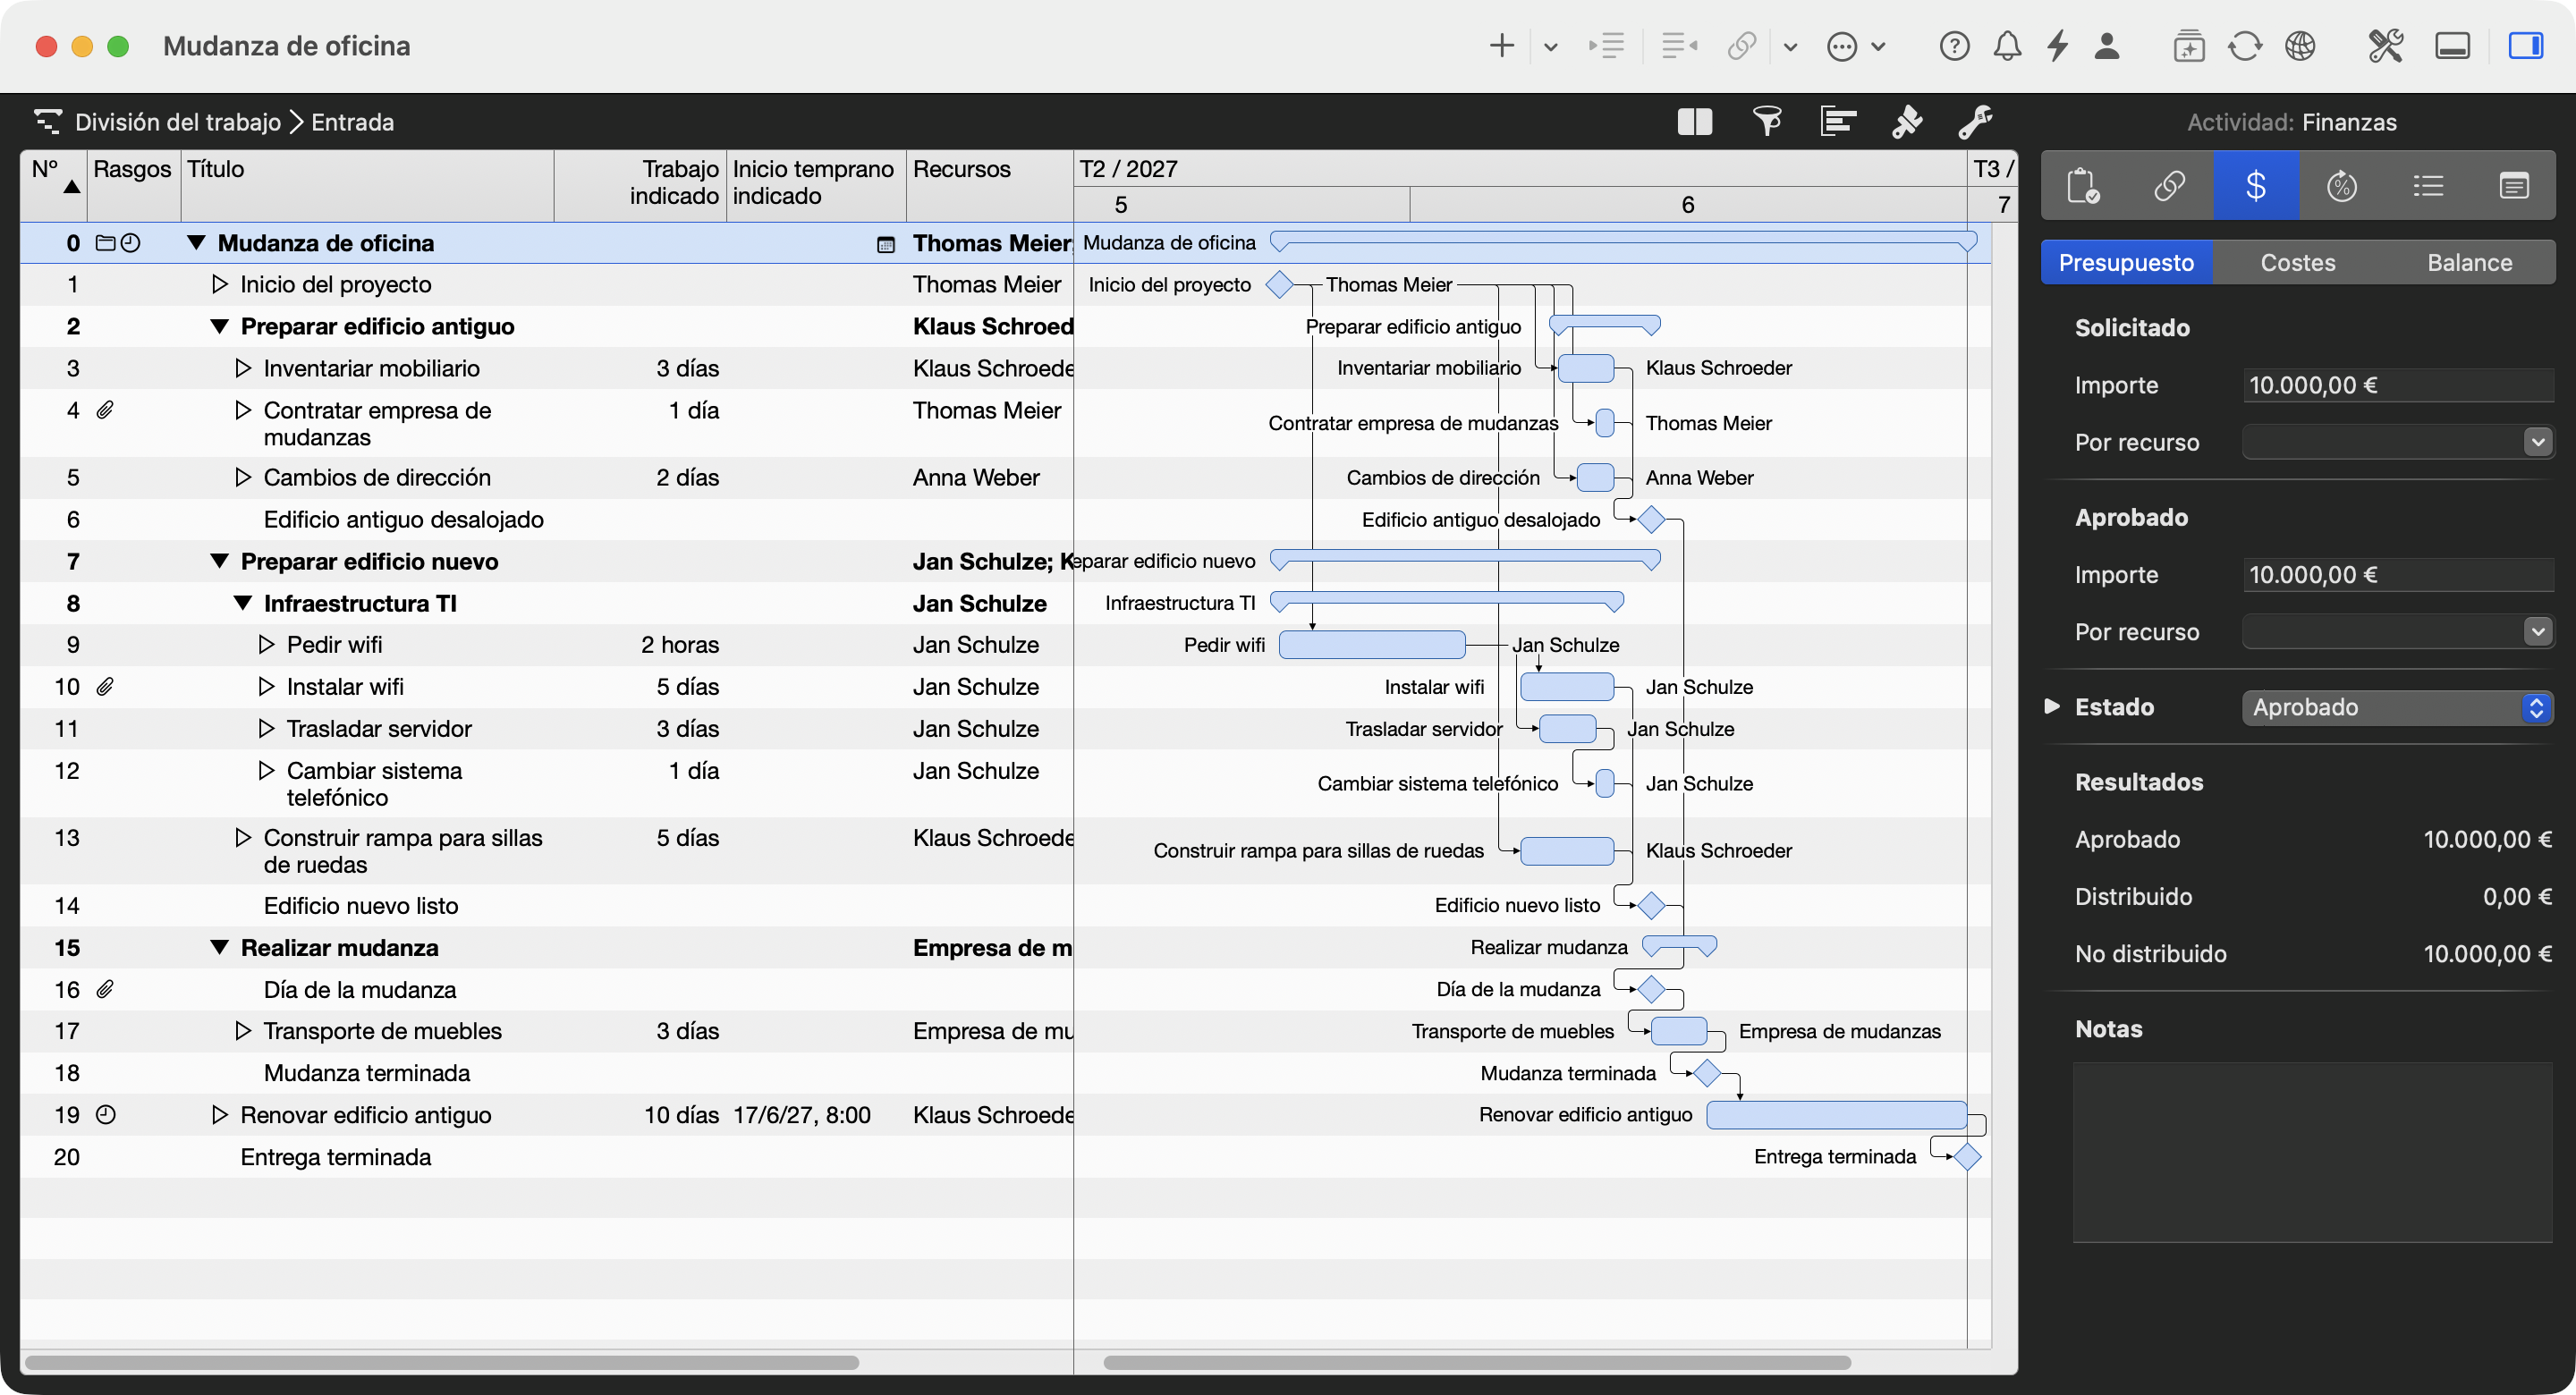Toggle the right sidebar panel button
The width and height of the screenshot is (2576, 1395).
2526,46
